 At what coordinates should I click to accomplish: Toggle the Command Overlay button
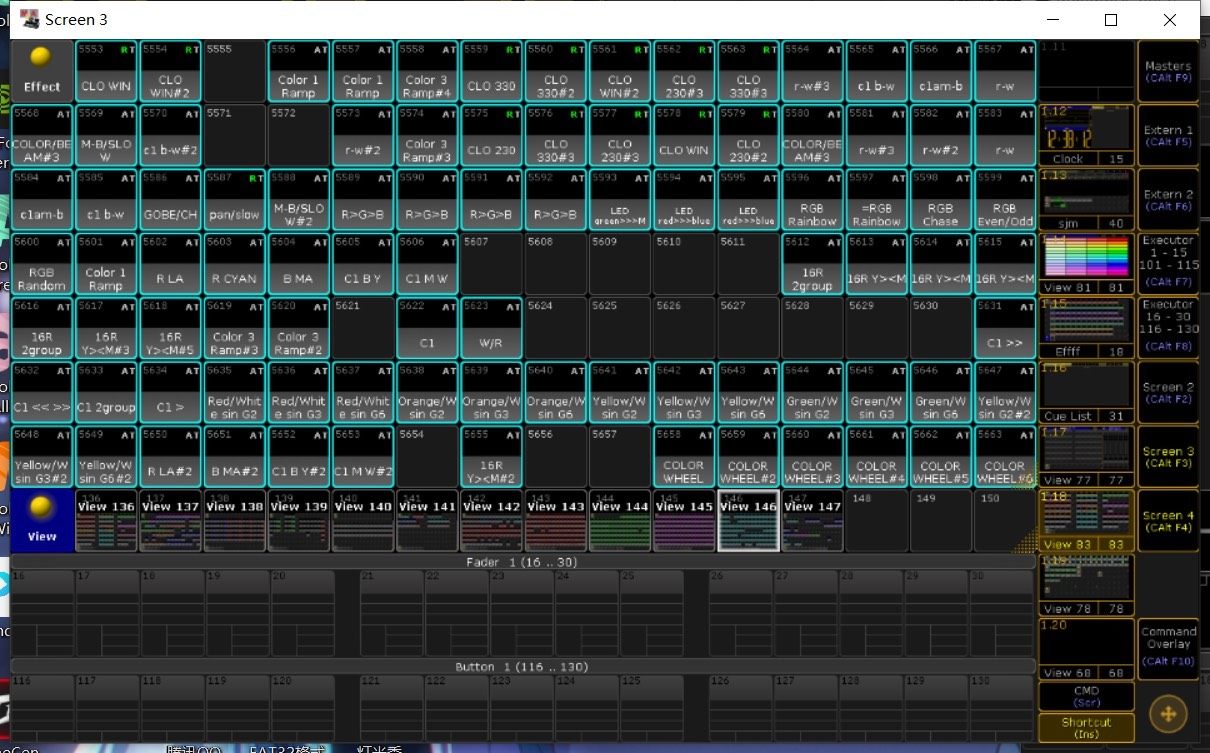1168,649
